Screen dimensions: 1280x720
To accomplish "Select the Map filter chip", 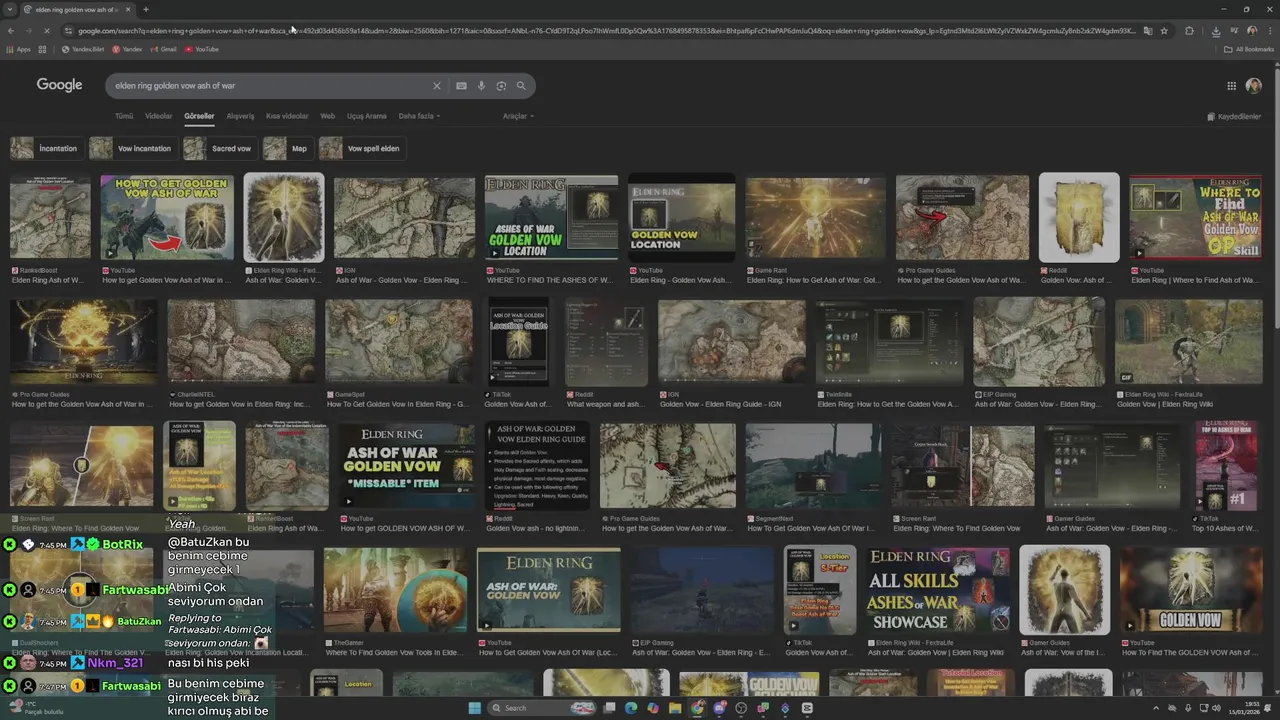I will point(288,148).
